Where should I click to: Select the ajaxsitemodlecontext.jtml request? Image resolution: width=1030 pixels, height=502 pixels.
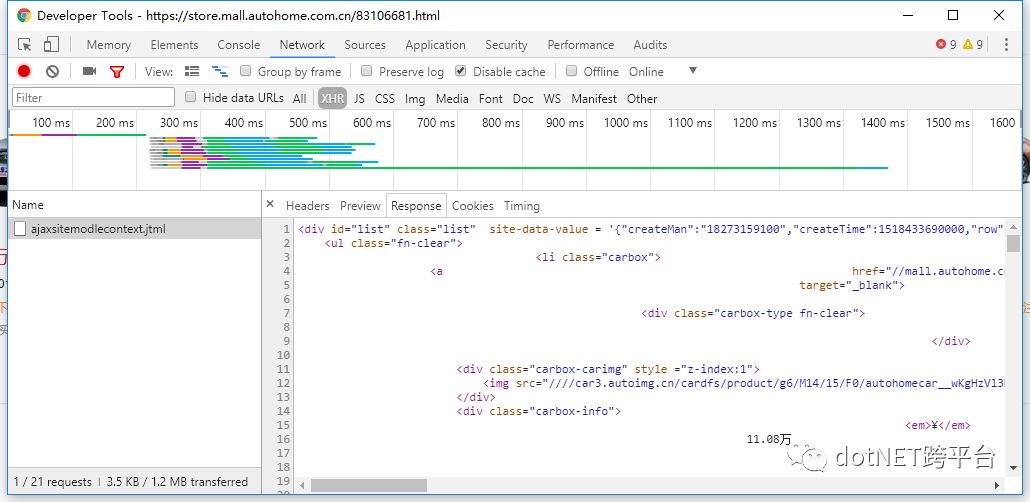(x=135, y=229)
